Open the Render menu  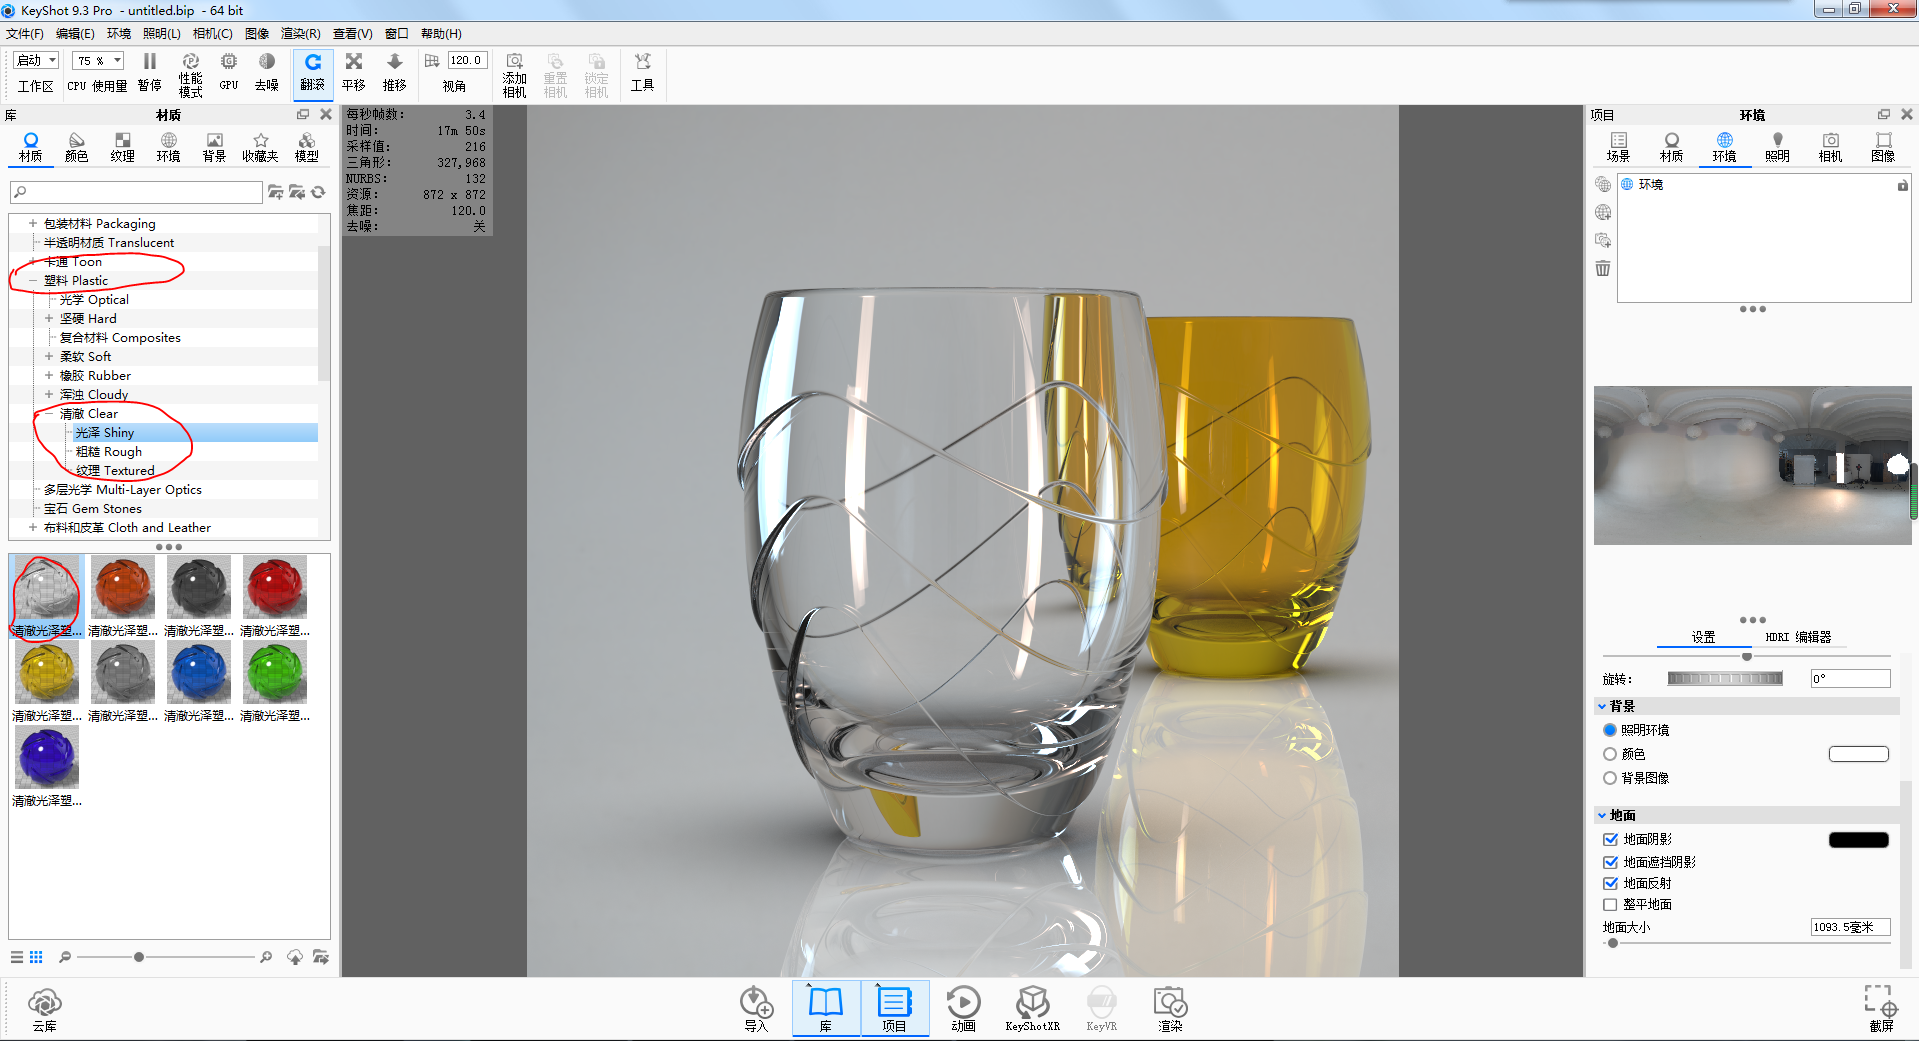coord(301,34)
